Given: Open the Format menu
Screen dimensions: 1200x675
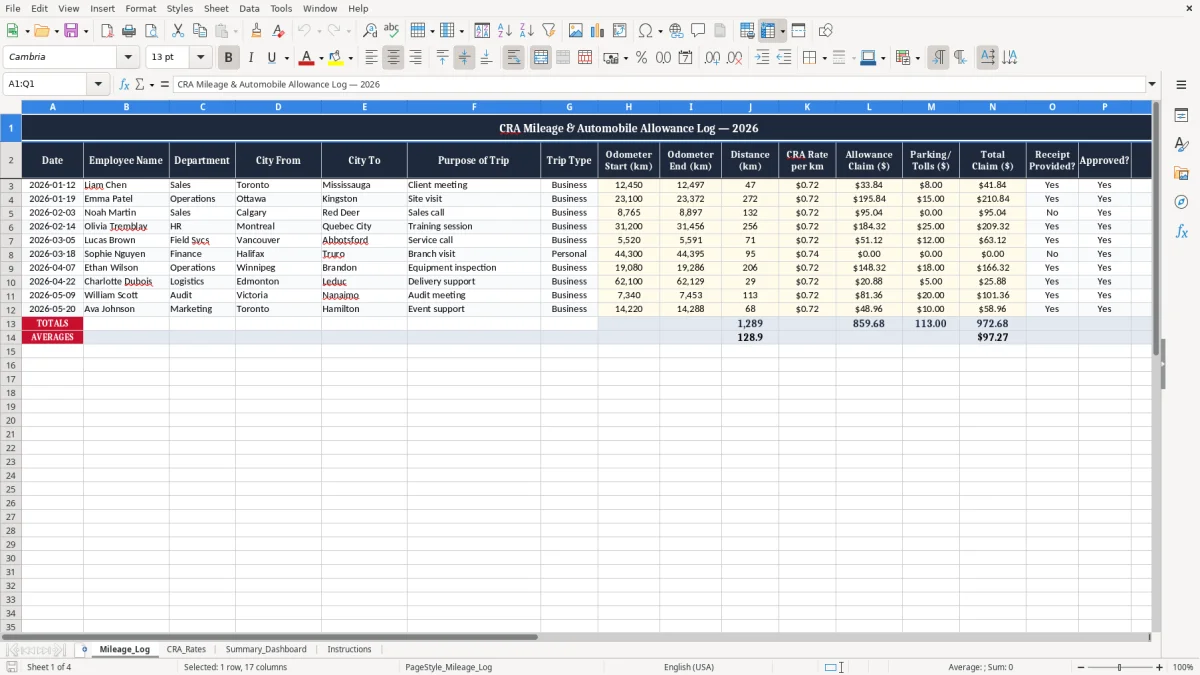Looking at the screenshot, I should [x=141, y=8].
